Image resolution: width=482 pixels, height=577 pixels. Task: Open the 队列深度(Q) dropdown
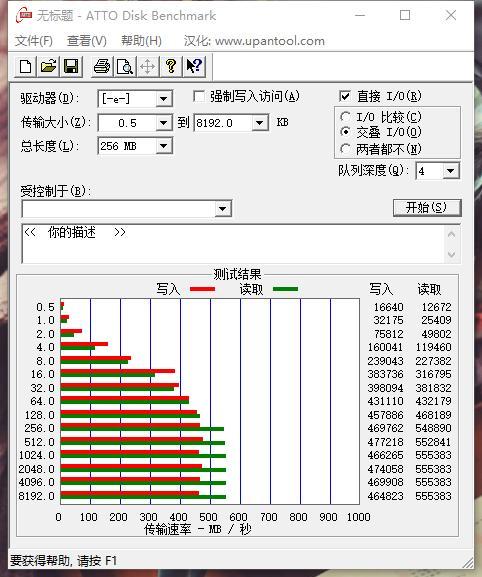(451, 171)
